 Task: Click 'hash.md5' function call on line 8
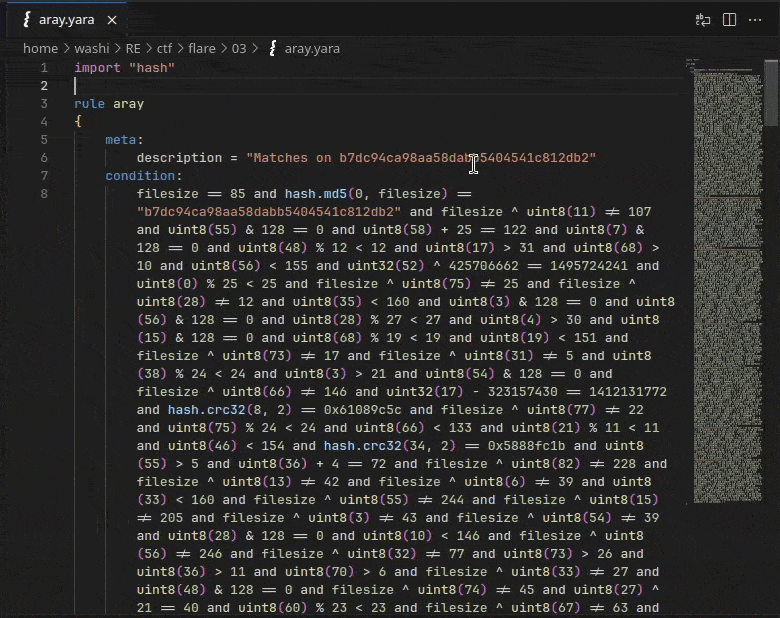tap(316, 194)
